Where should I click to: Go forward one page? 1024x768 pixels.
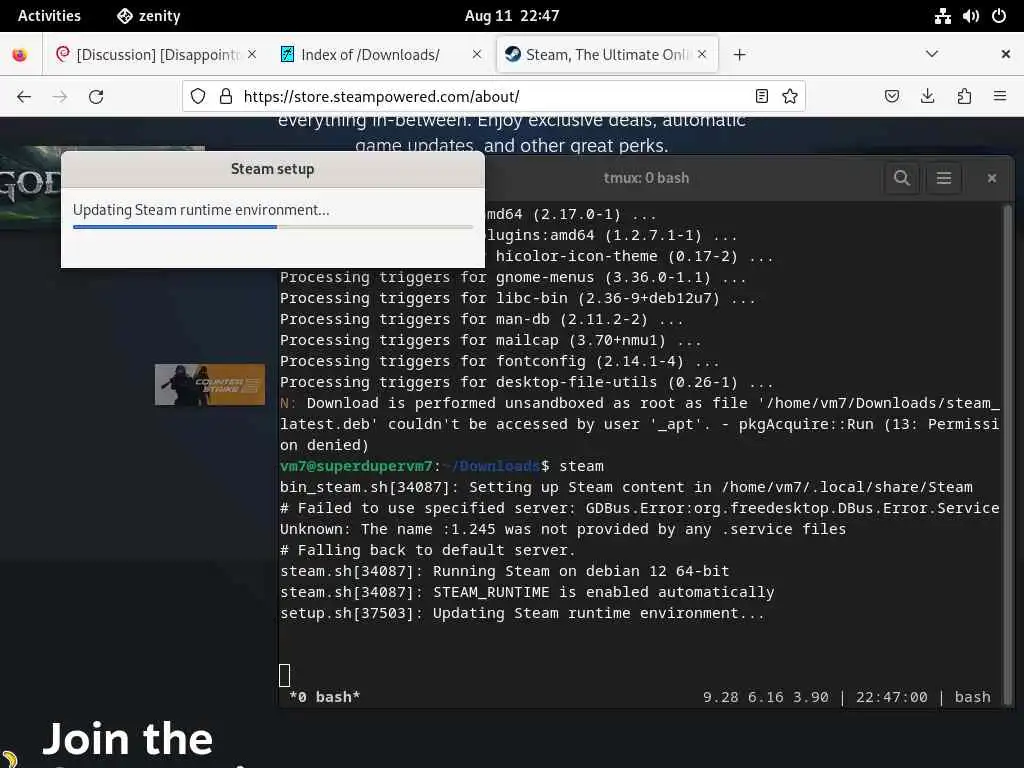click(x=60, y=97)
